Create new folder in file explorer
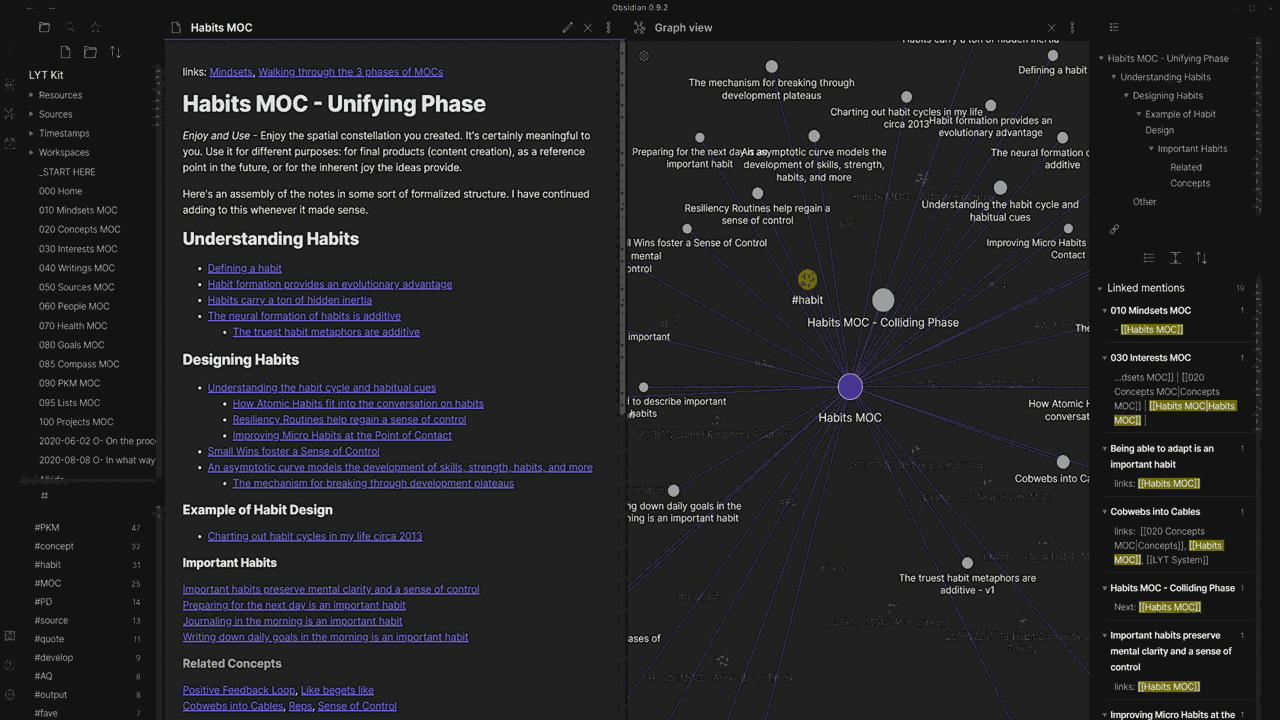This screenshot has width=1280, height=720. pyautogui.click(x=90, y=52)
